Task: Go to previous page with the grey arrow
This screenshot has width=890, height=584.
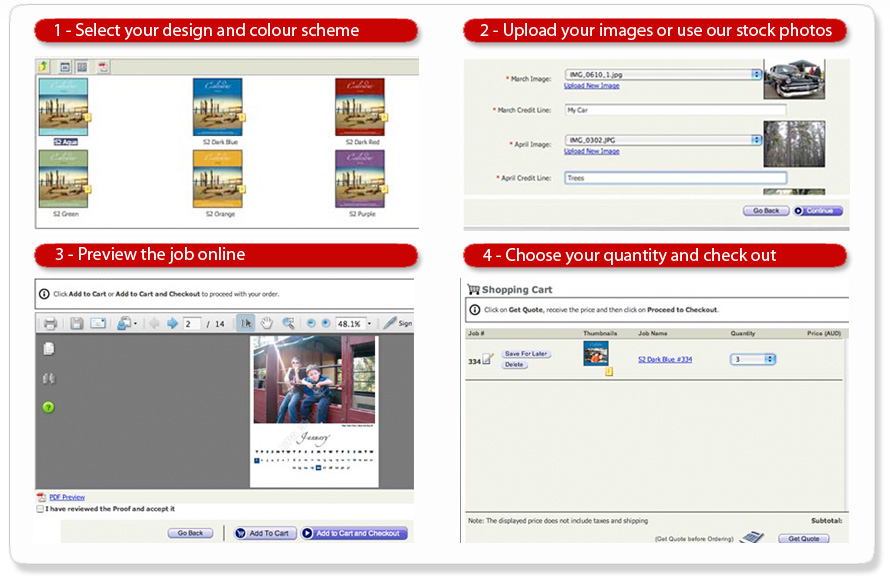Action: (x=154, y=323)
